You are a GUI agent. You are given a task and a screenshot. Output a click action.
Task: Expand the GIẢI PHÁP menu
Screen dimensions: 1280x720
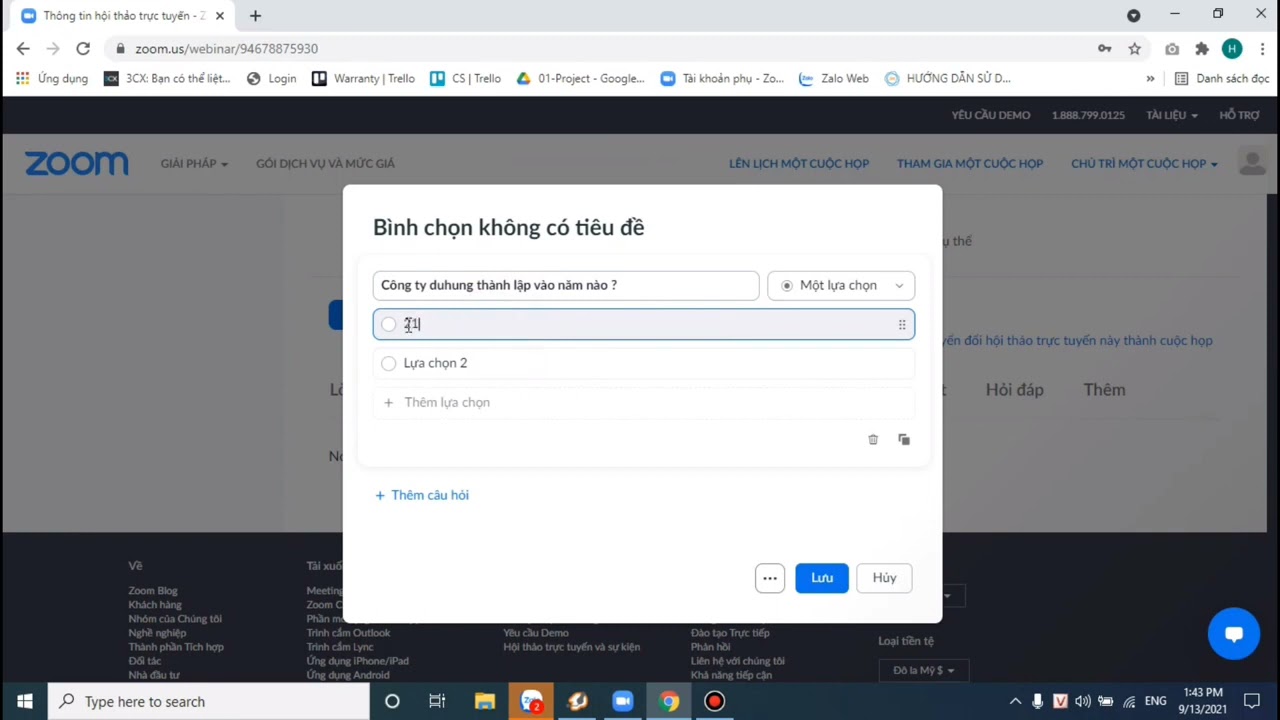click(x=194, y=164)
